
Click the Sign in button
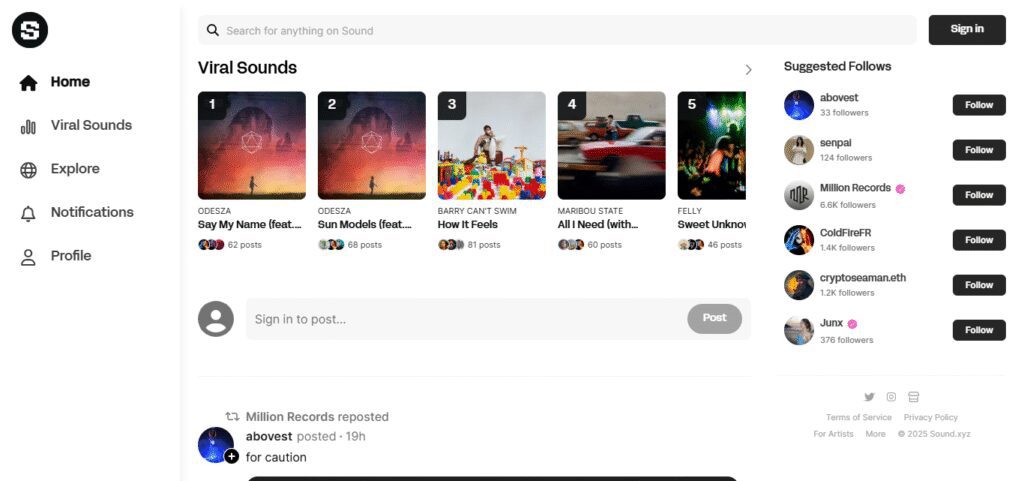click(967, 29)
